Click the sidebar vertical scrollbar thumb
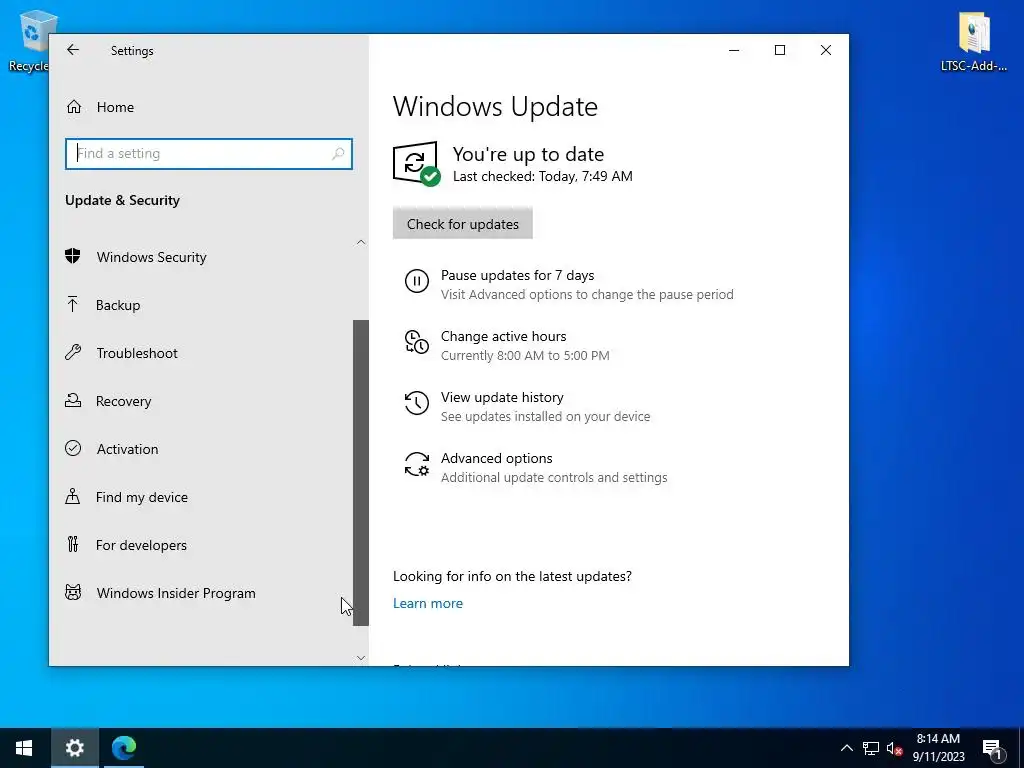The width and height of the screenshot is (1024, 768). 361,473
